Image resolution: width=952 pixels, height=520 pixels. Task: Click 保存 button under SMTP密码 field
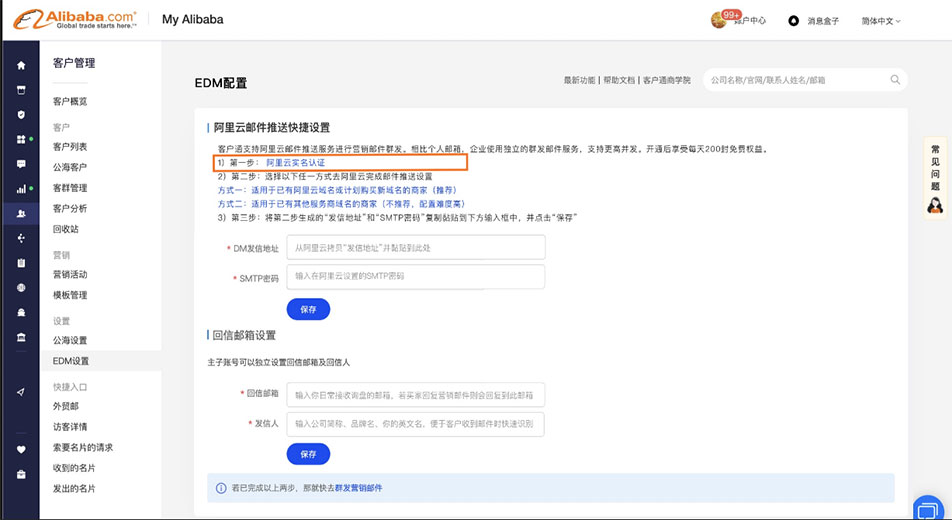click(308, 310)
